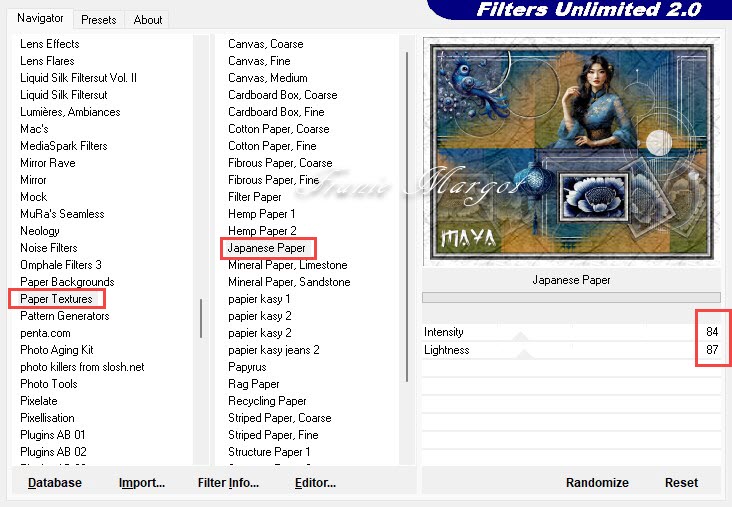Choose papier kasy jeans 2 filter
Image resolution: width=732 pixels, height=507 pixels.
(x=274, y=350)
